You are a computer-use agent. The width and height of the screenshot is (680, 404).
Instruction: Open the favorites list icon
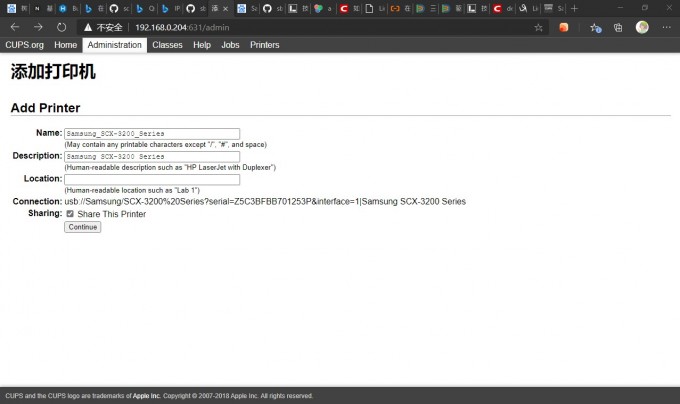point(595,28)
